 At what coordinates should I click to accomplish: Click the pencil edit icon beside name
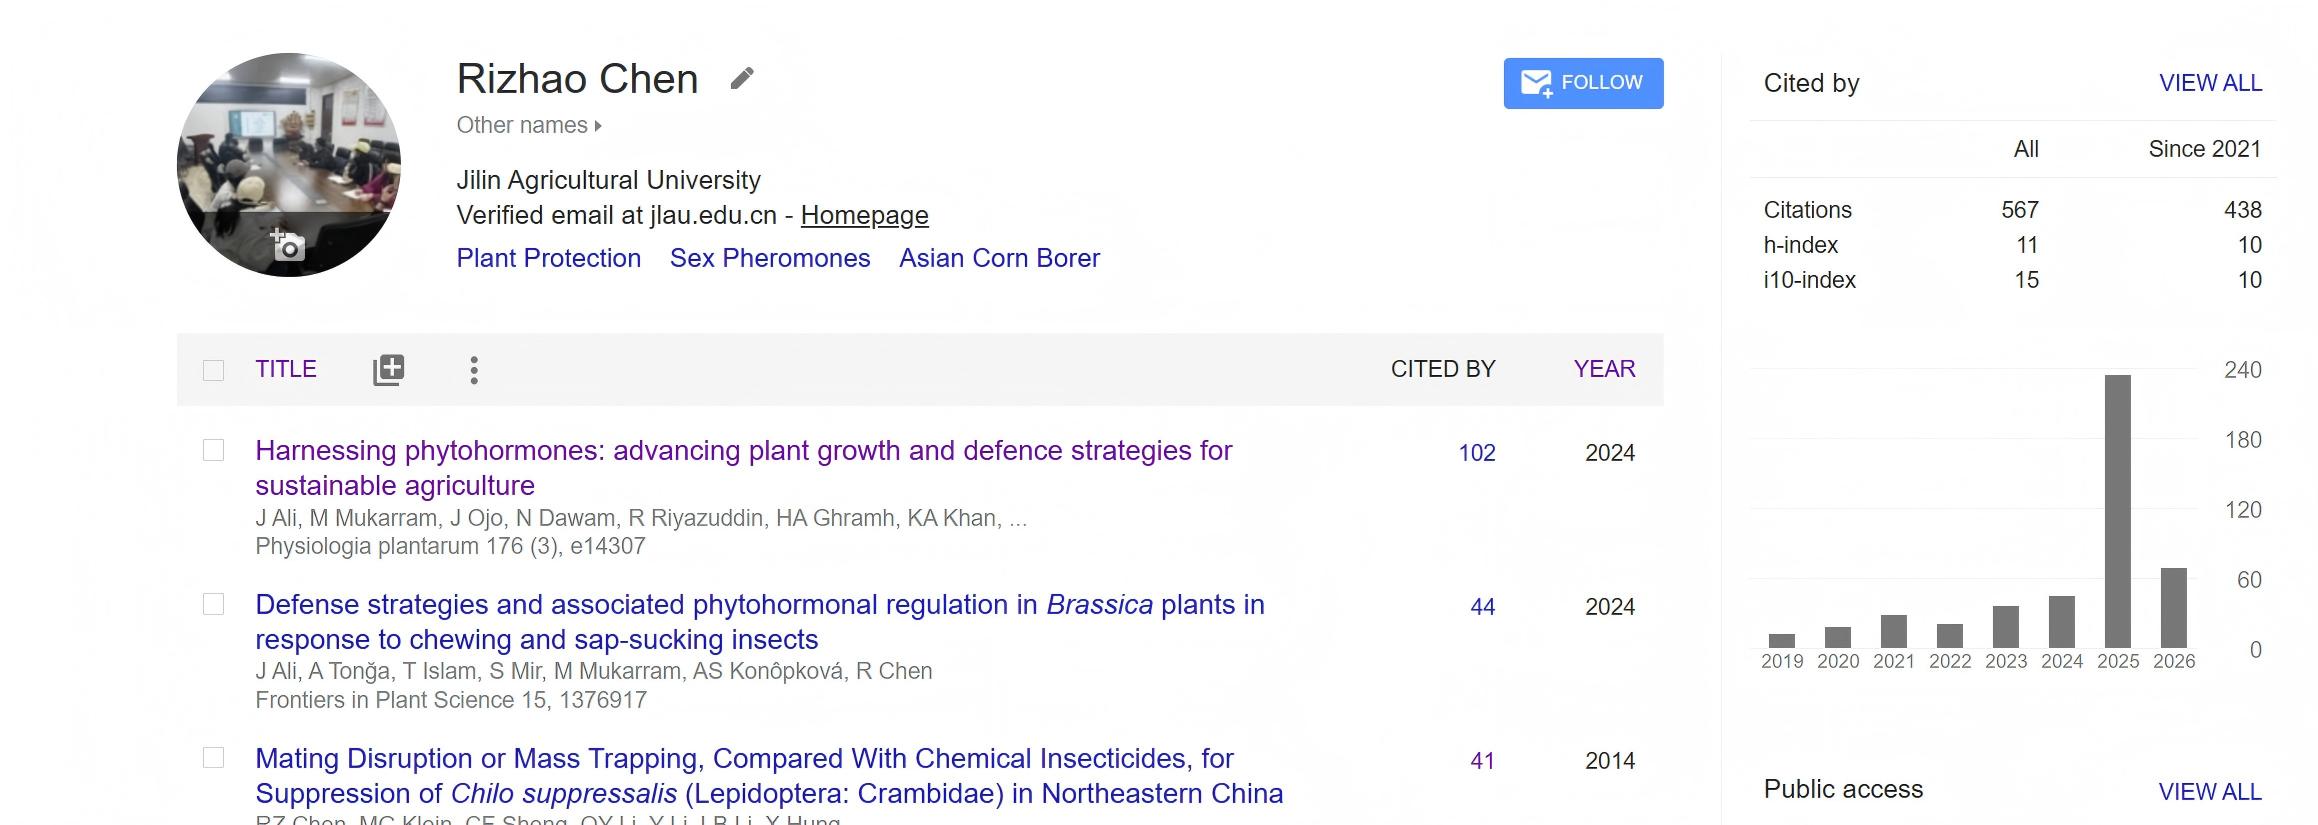(741, 78)
